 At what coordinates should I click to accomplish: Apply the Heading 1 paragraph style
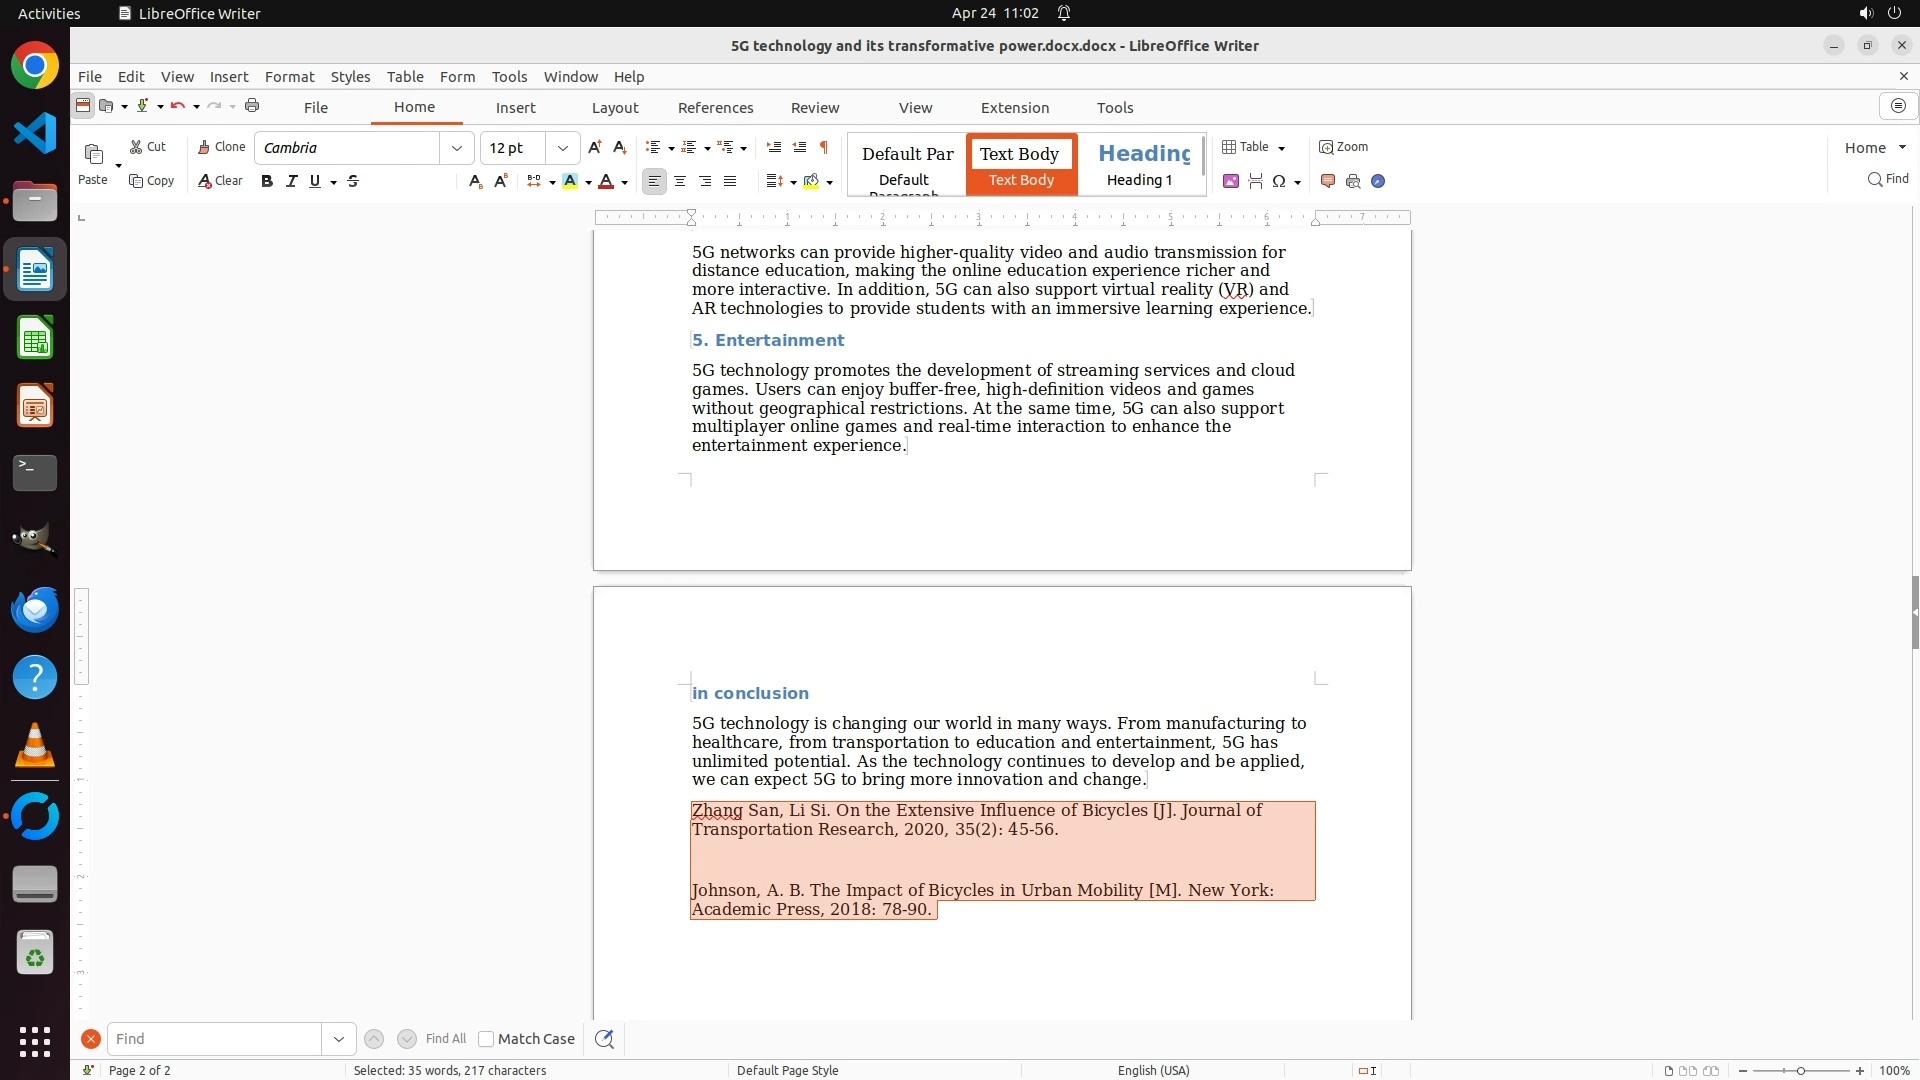(1140, 164)
